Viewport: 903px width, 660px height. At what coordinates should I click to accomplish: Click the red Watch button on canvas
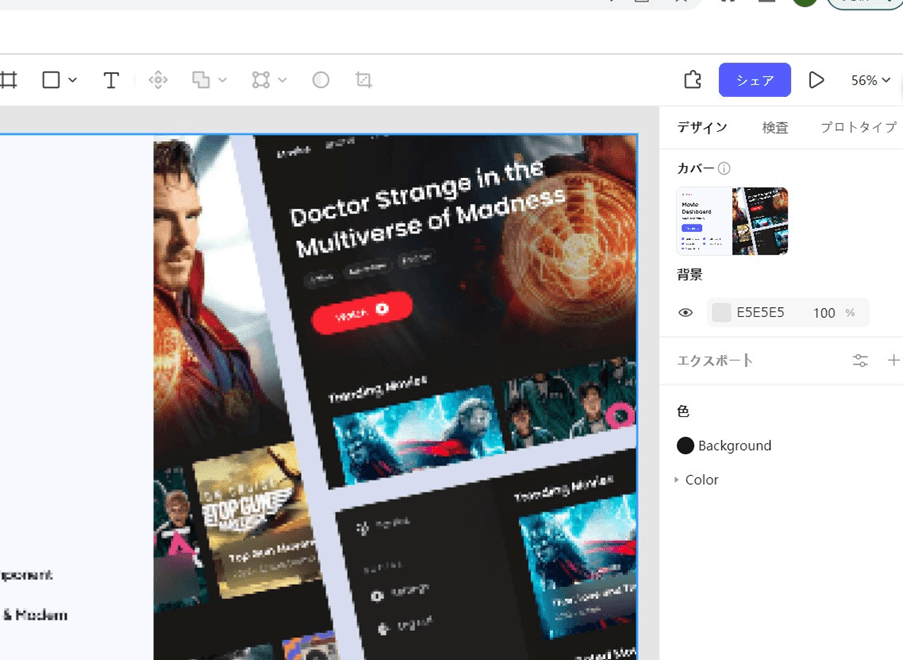(x=362, y=312)
